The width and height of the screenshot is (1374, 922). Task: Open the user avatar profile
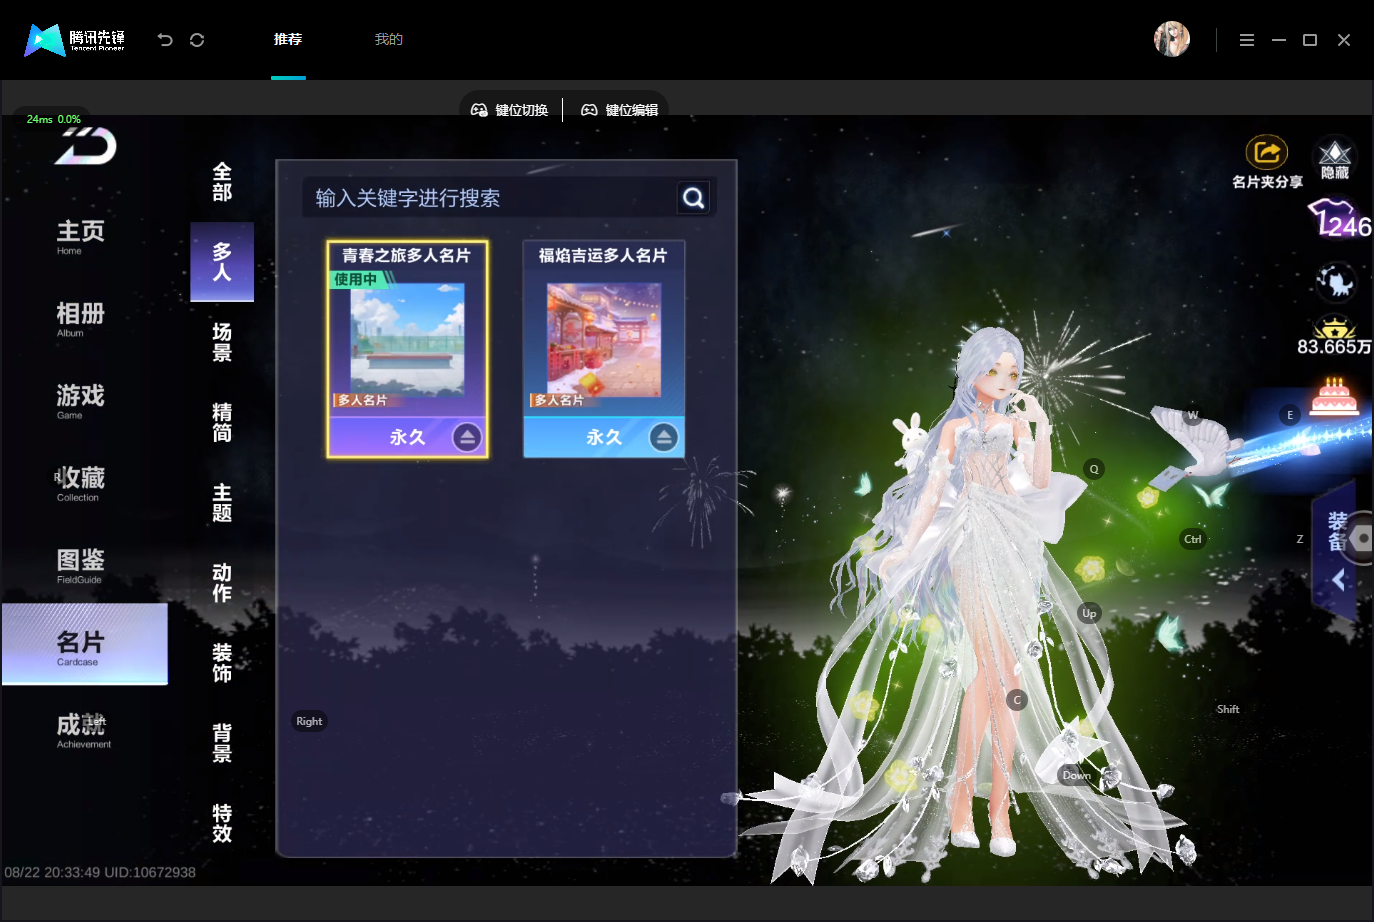(1172, 39)
